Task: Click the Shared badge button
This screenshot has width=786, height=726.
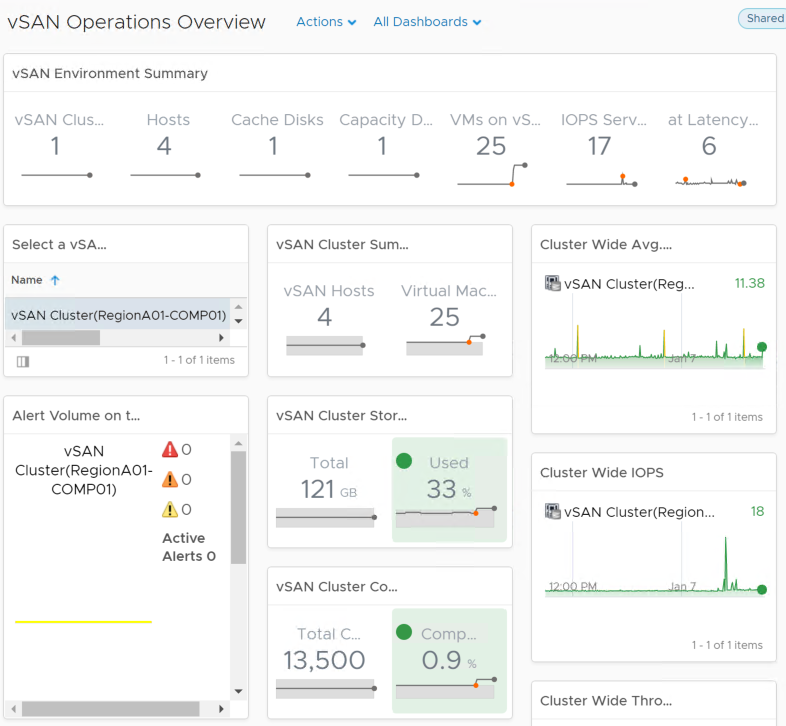Action: coord(763,19)
